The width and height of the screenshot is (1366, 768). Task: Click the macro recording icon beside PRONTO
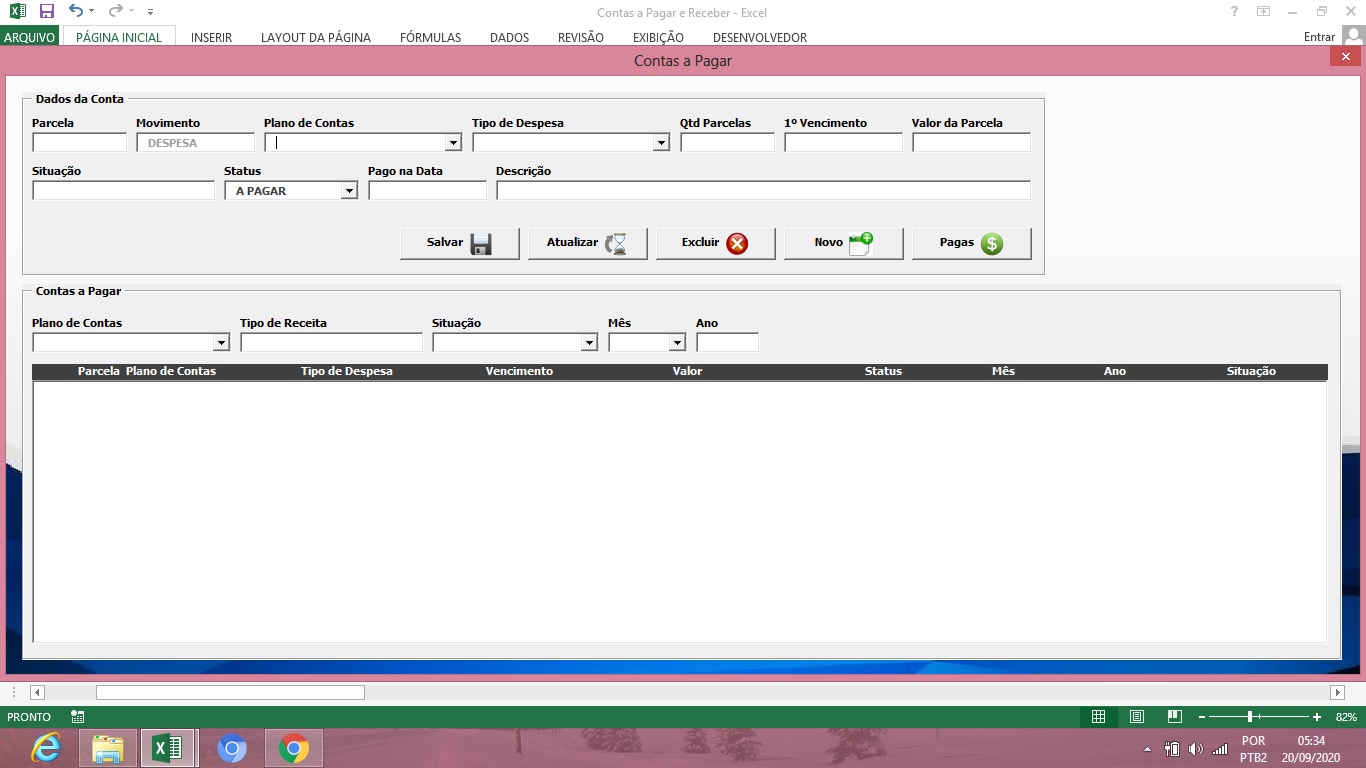click(x=78, y=717)
